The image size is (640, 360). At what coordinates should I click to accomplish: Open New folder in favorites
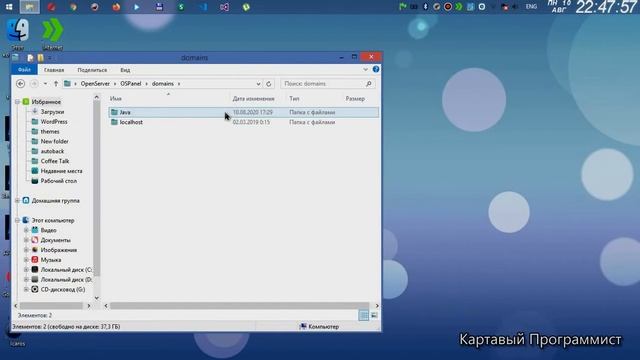54,141
